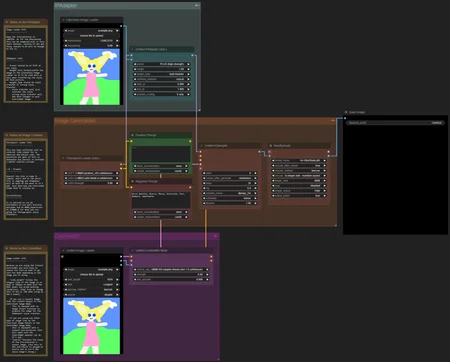Click the Positive Prompt text box
The width and height of the screenshot is (450, 362).
pos(161,154)
